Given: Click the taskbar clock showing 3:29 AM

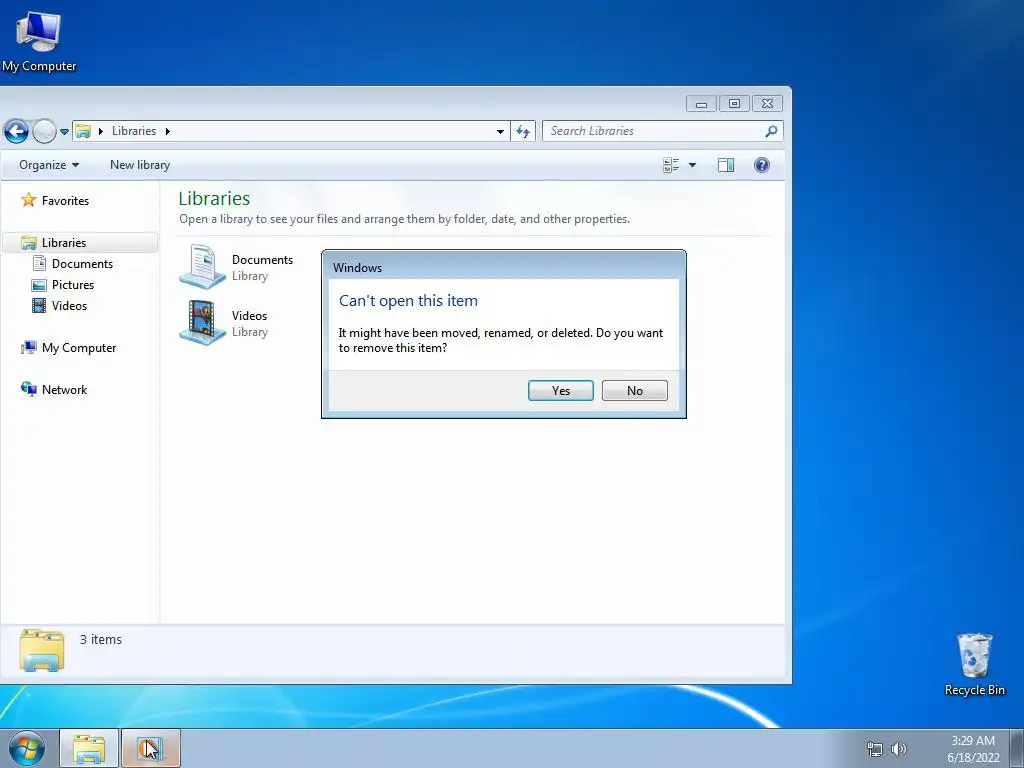Looking at the screenshot, I should 973,749.
